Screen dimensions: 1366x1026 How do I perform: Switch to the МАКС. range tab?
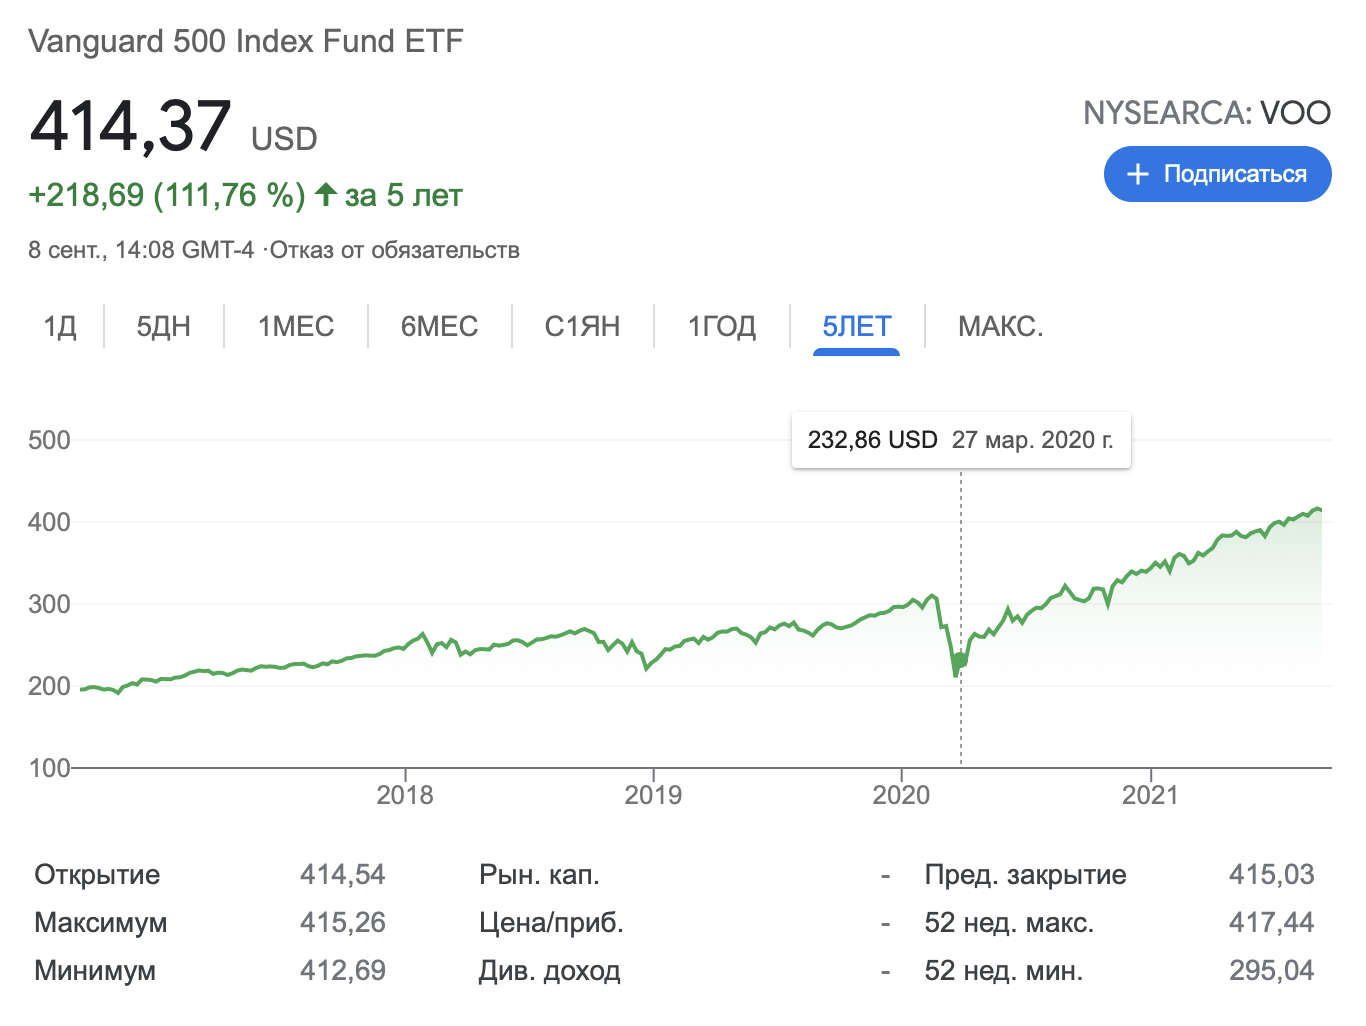(x=1001, y=326)
